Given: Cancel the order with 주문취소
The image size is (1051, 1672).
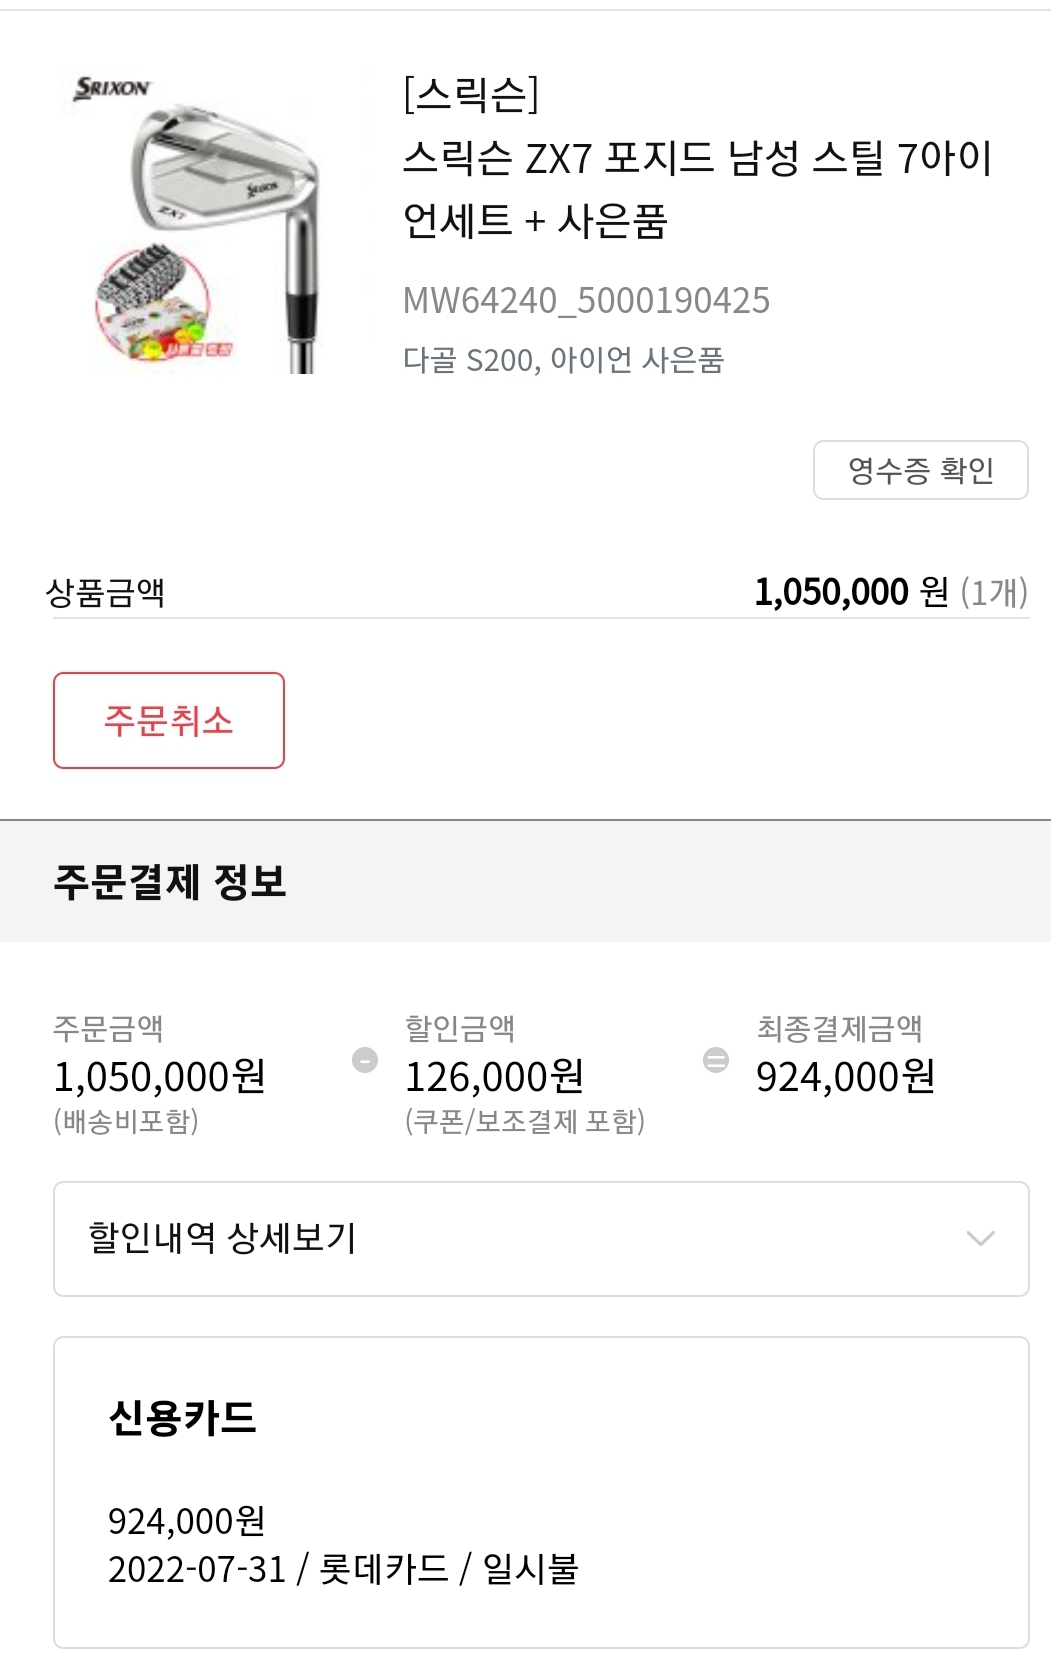Looking at the screenshot, I should pos(169,720).
